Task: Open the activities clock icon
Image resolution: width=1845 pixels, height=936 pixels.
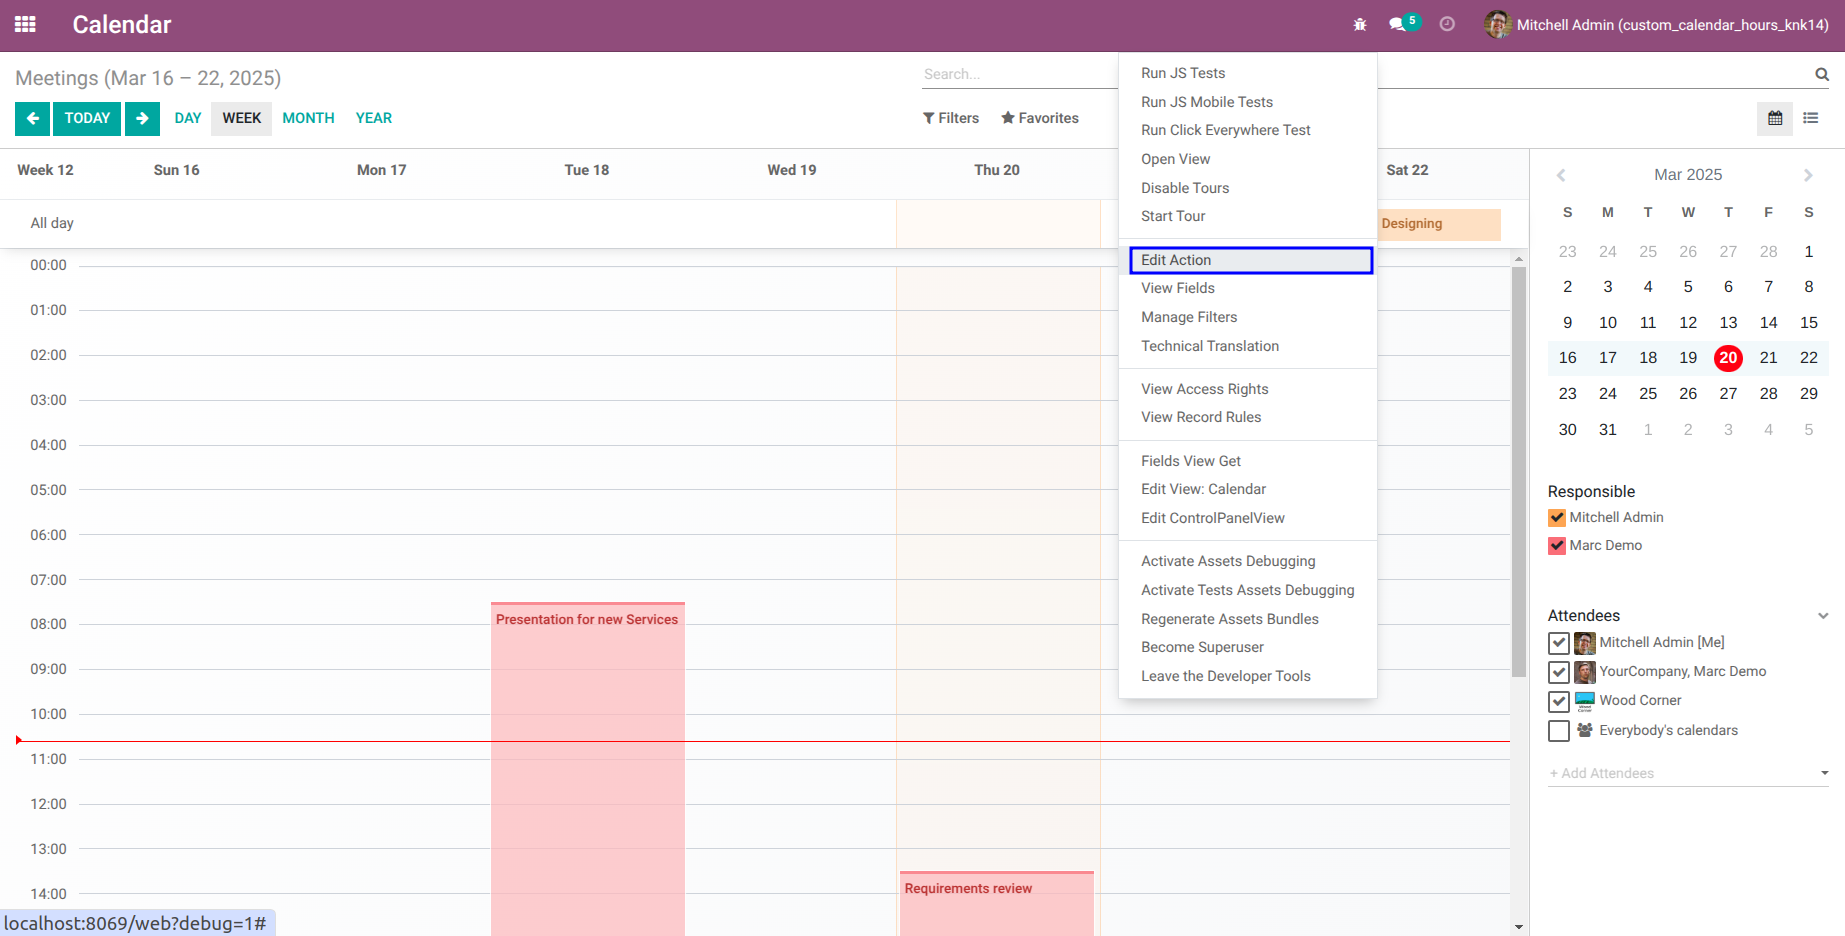Action: coord(1447,24)
